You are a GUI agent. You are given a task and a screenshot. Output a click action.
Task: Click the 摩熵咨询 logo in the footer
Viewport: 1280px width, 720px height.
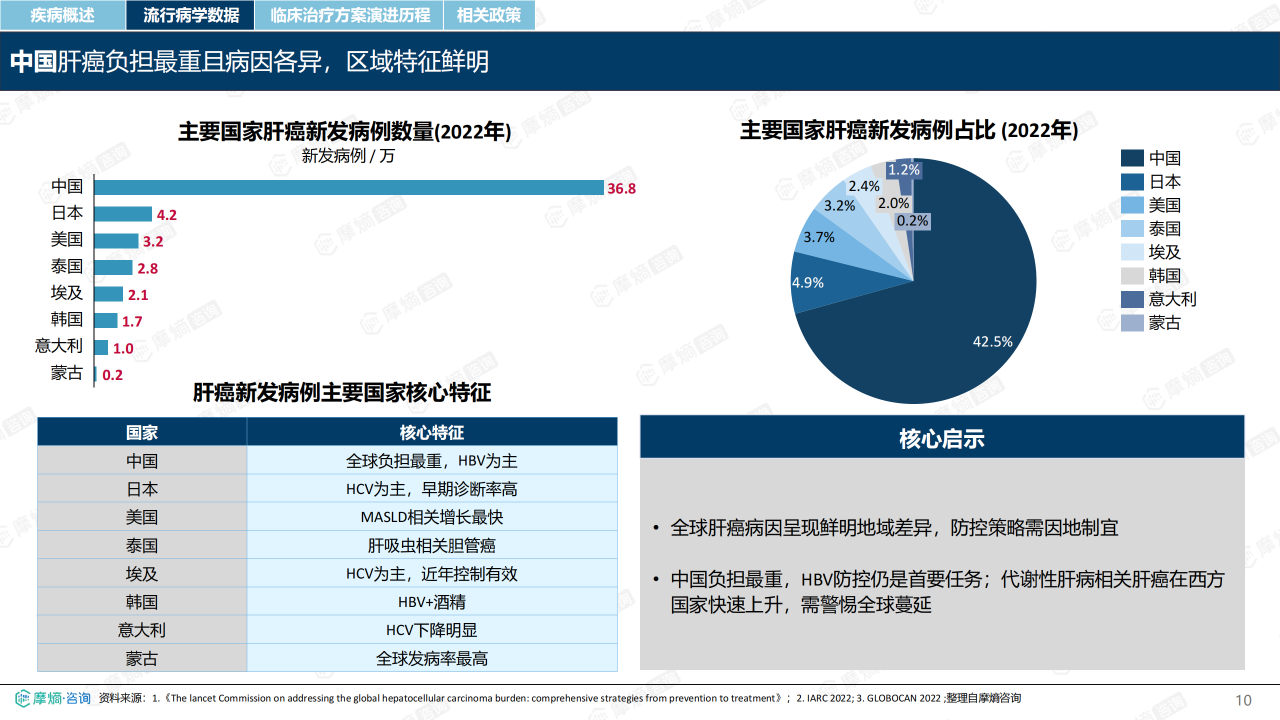click(x=54, y=698)
